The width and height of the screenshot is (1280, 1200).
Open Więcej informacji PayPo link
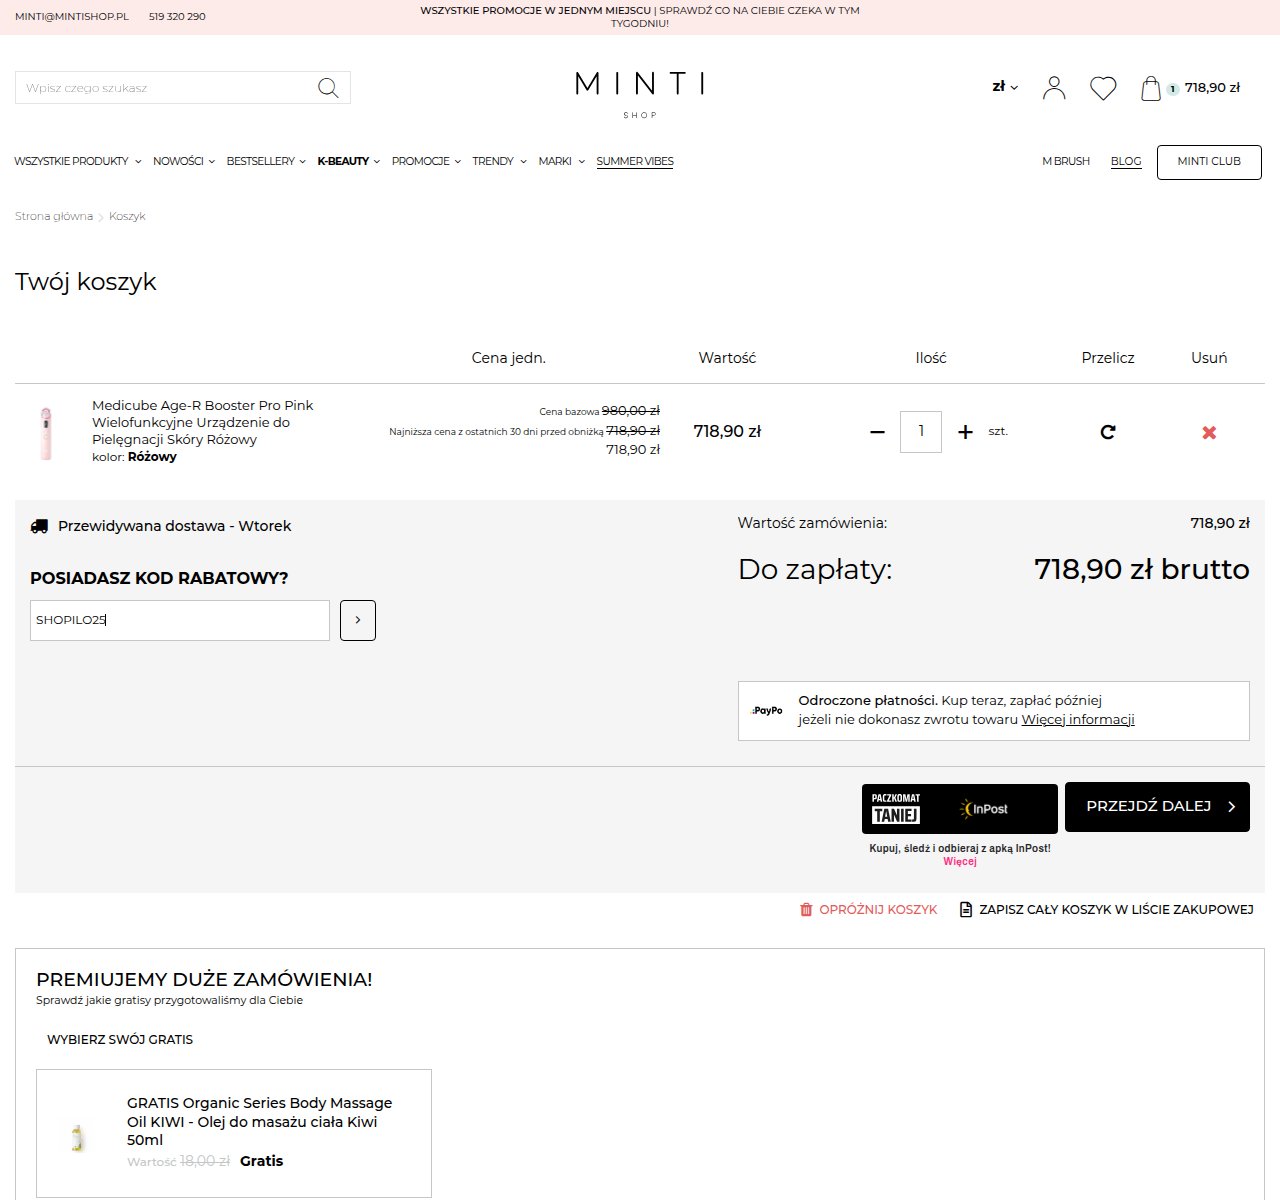[1078, 719]
